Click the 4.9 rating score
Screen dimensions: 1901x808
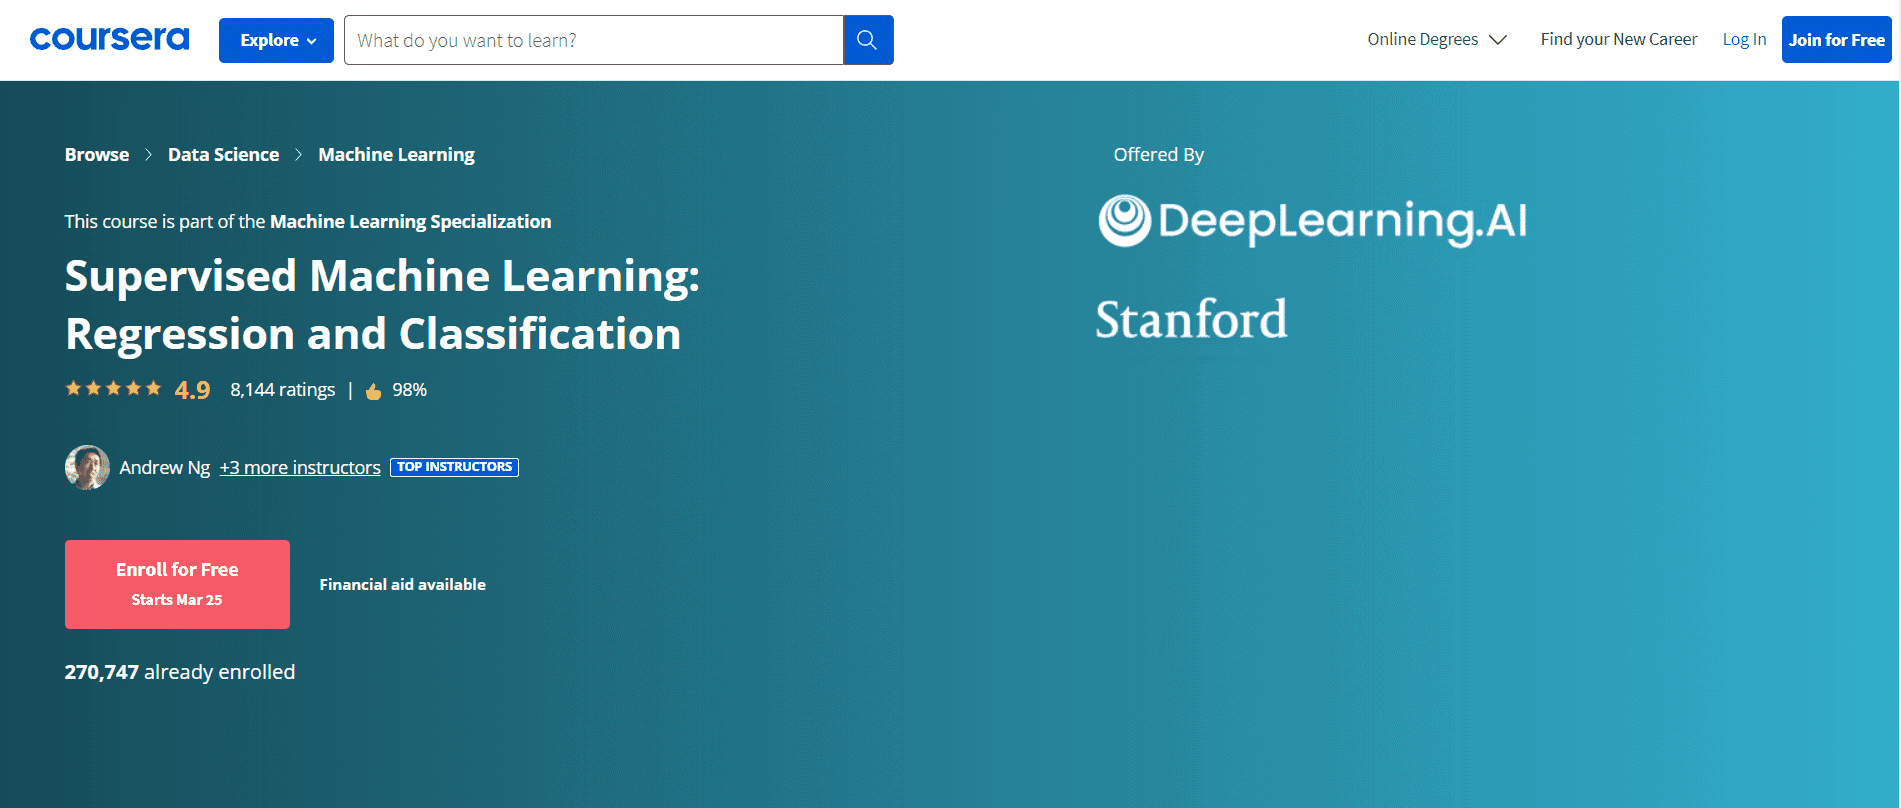[x=192, y=390]
